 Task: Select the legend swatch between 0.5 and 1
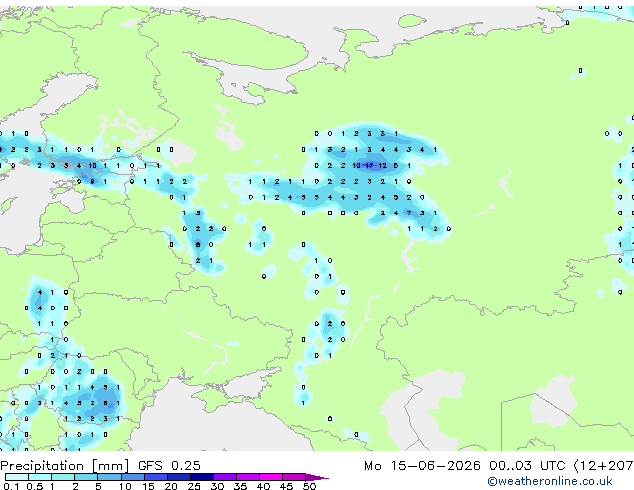[40, 477]
